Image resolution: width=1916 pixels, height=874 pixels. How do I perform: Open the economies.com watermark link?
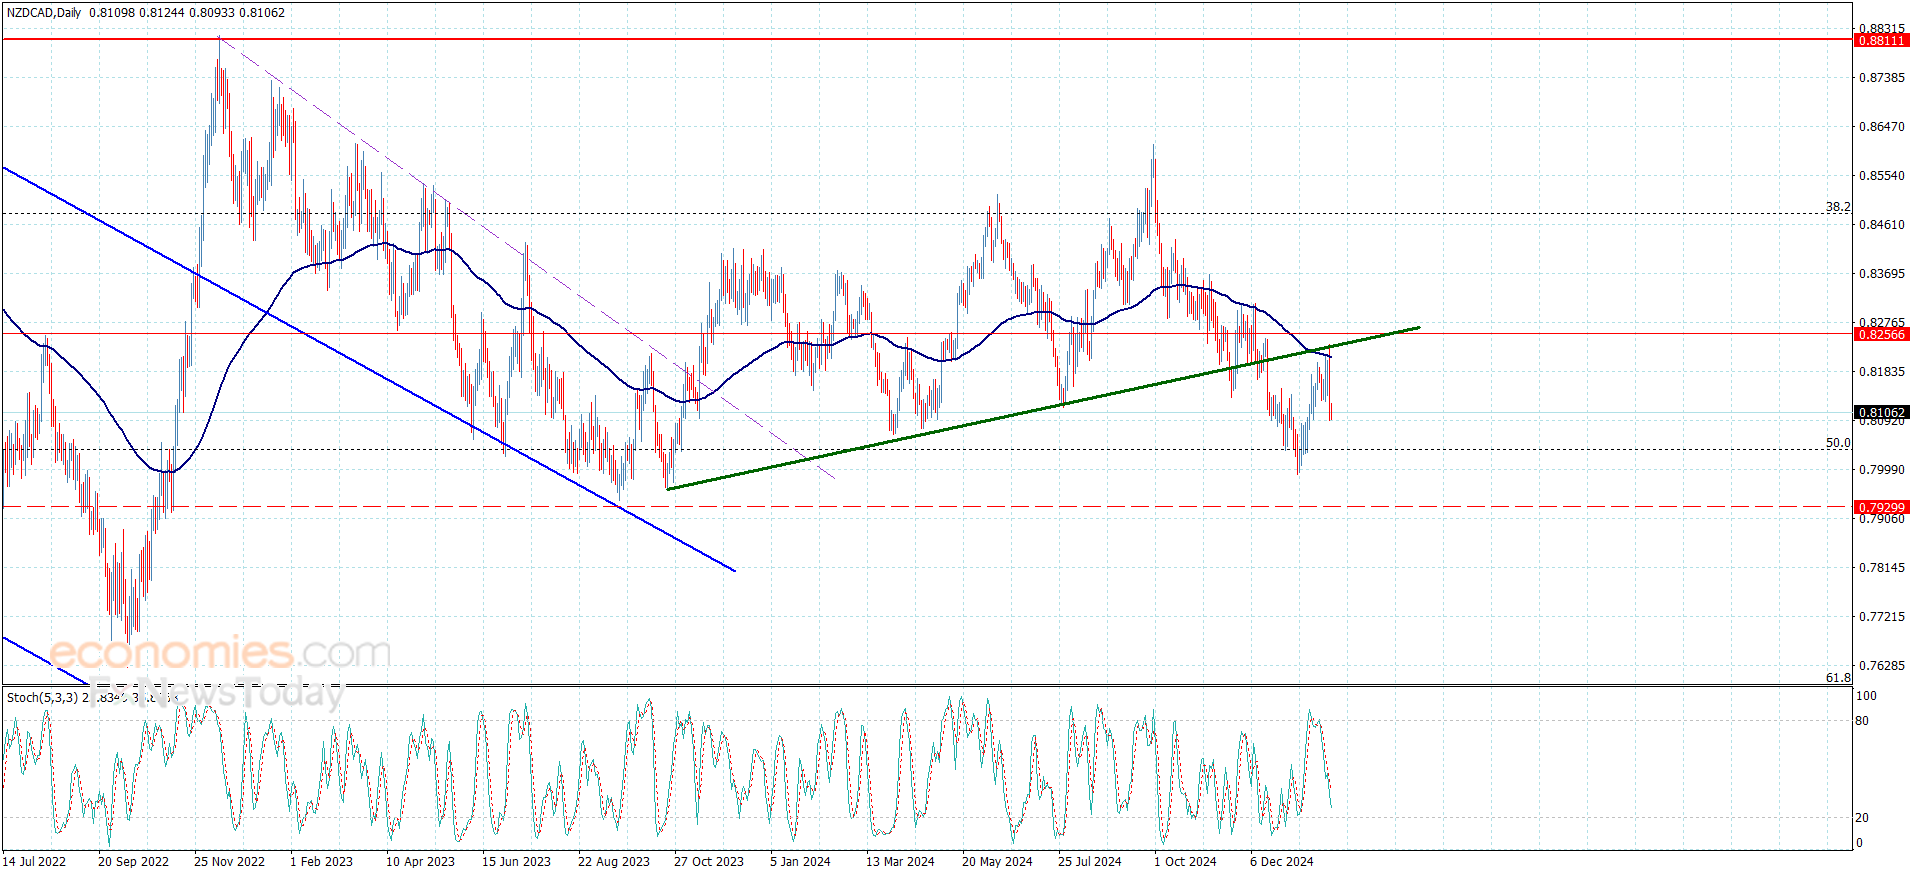220,653
